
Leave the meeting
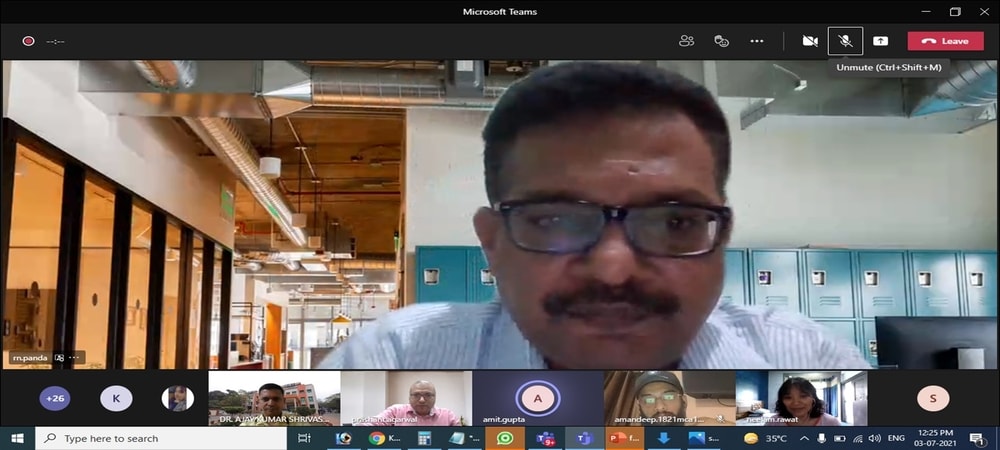coord(945,41)
